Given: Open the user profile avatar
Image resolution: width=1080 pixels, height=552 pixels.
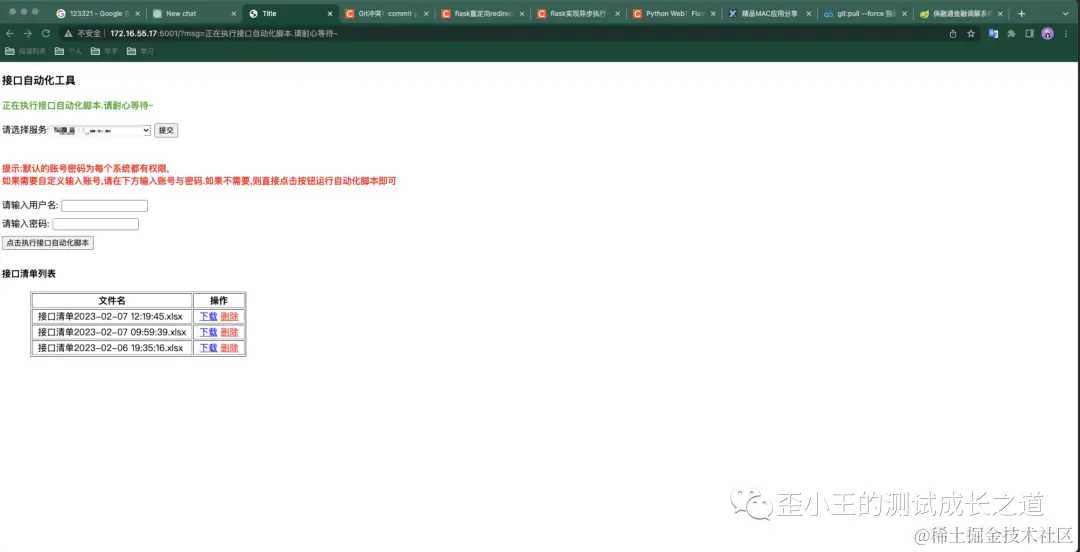Looking at the screenshot, I should coord(1048,33).
